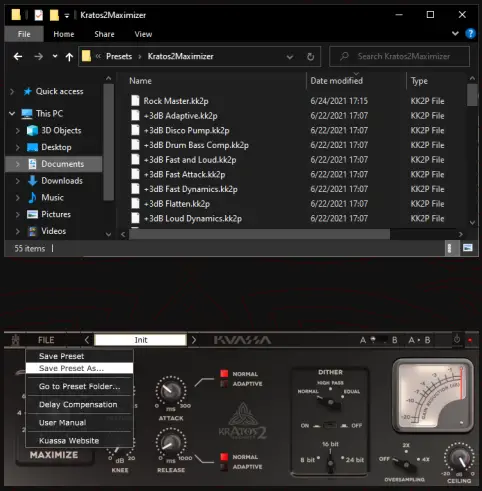The height and width of the screenshot is (491, 482).
Task: Click the New folder quick access icon
Action: (54, 15)
